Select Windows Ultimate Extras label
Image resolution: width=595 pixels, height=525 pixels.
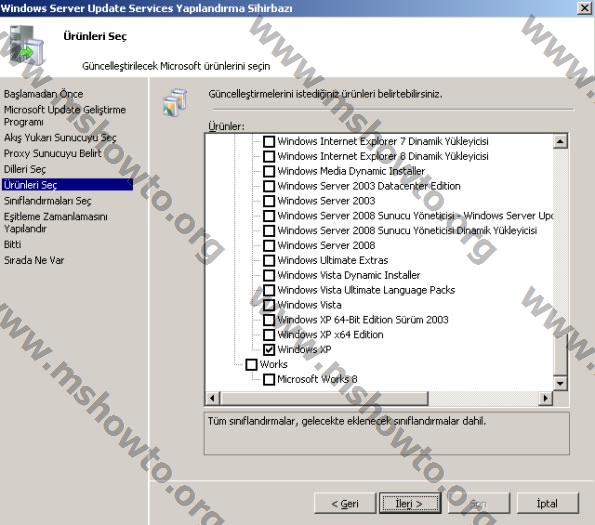point(333,260)
